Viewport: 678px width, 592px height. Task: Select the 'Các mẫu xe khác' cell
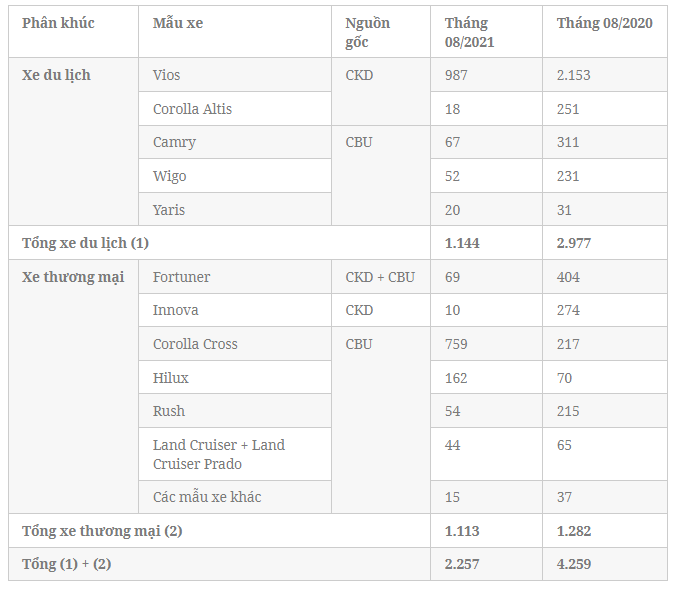[207, 497]
